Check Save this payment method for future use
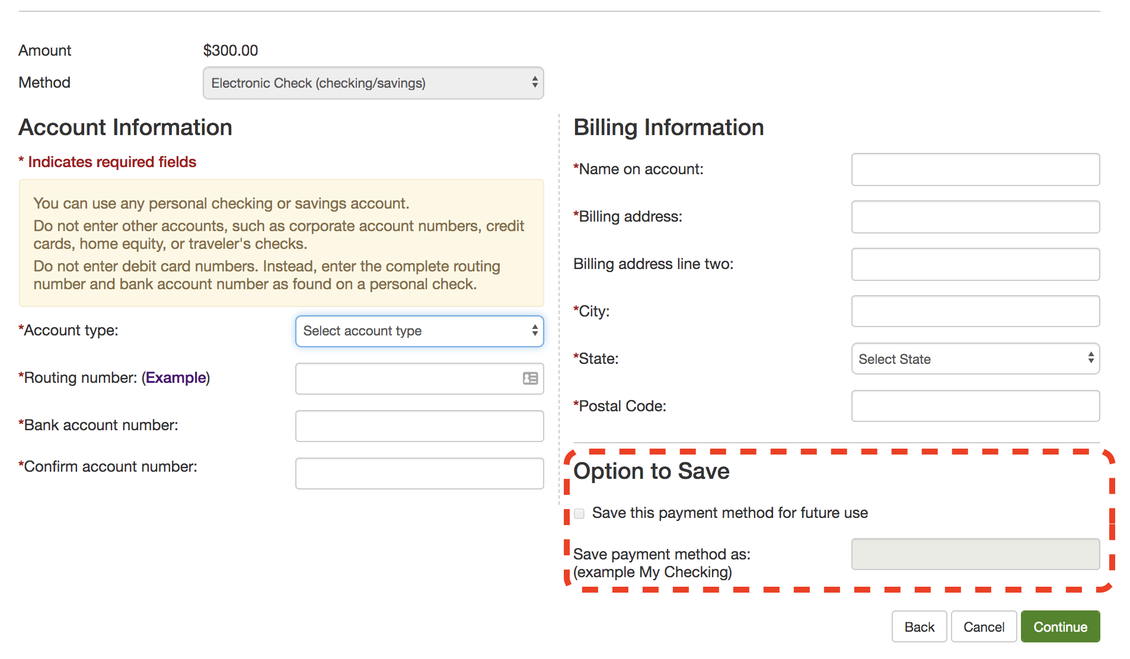Viewport: 1130px width, 659px height. tap(579, 513)
